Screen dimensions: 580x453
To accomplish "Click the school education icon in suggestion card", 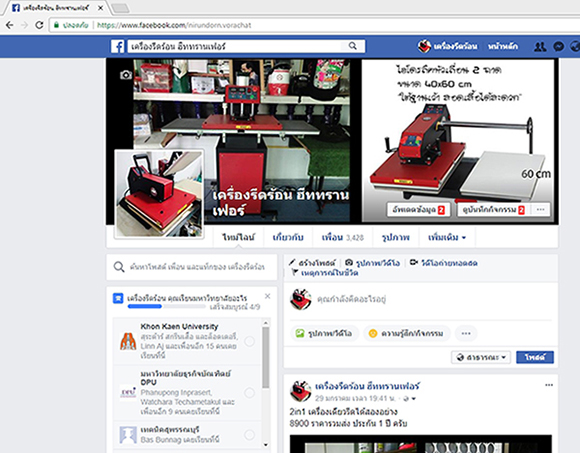I will [118, 298].
